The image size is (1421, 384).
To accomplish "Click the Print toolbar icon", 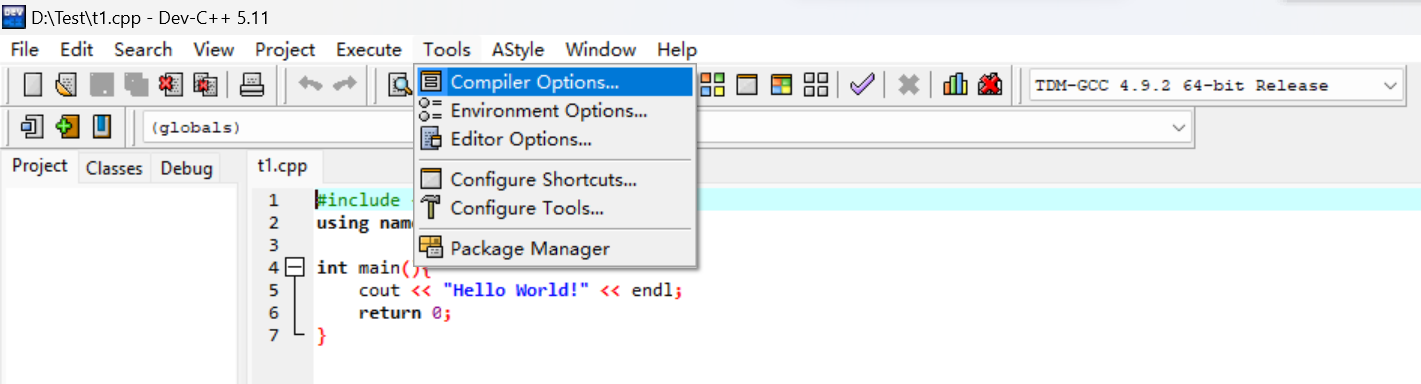I will [252, 86].
